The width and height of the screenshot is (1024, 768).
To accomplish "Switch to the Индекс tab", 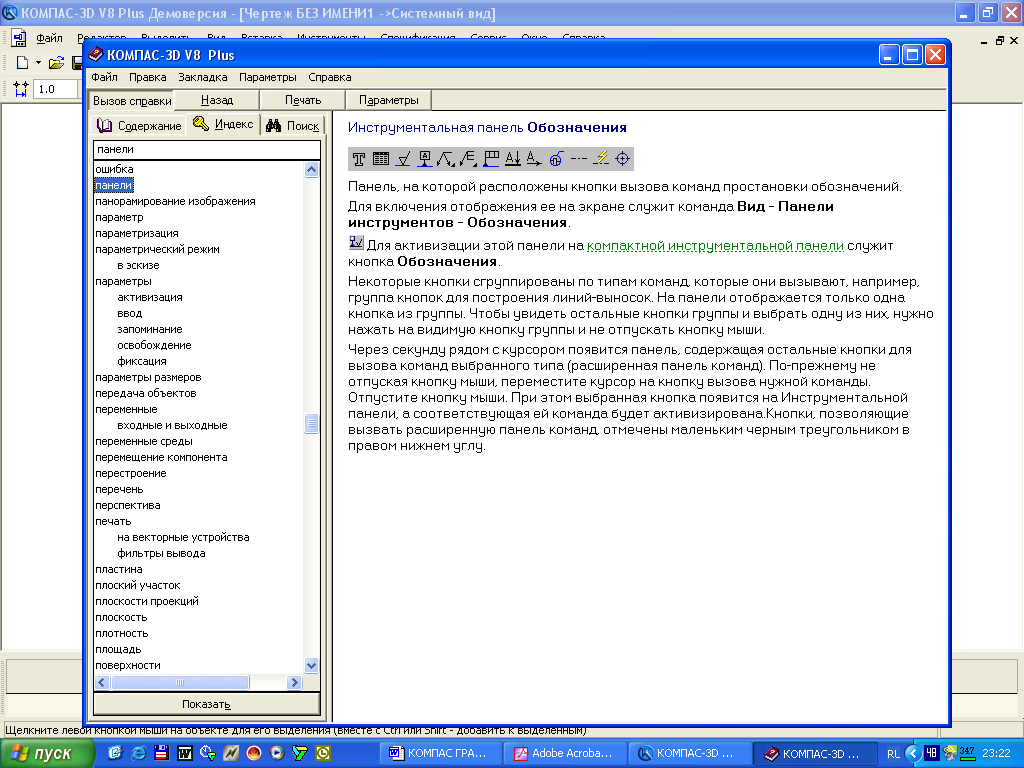I will 223,124.
